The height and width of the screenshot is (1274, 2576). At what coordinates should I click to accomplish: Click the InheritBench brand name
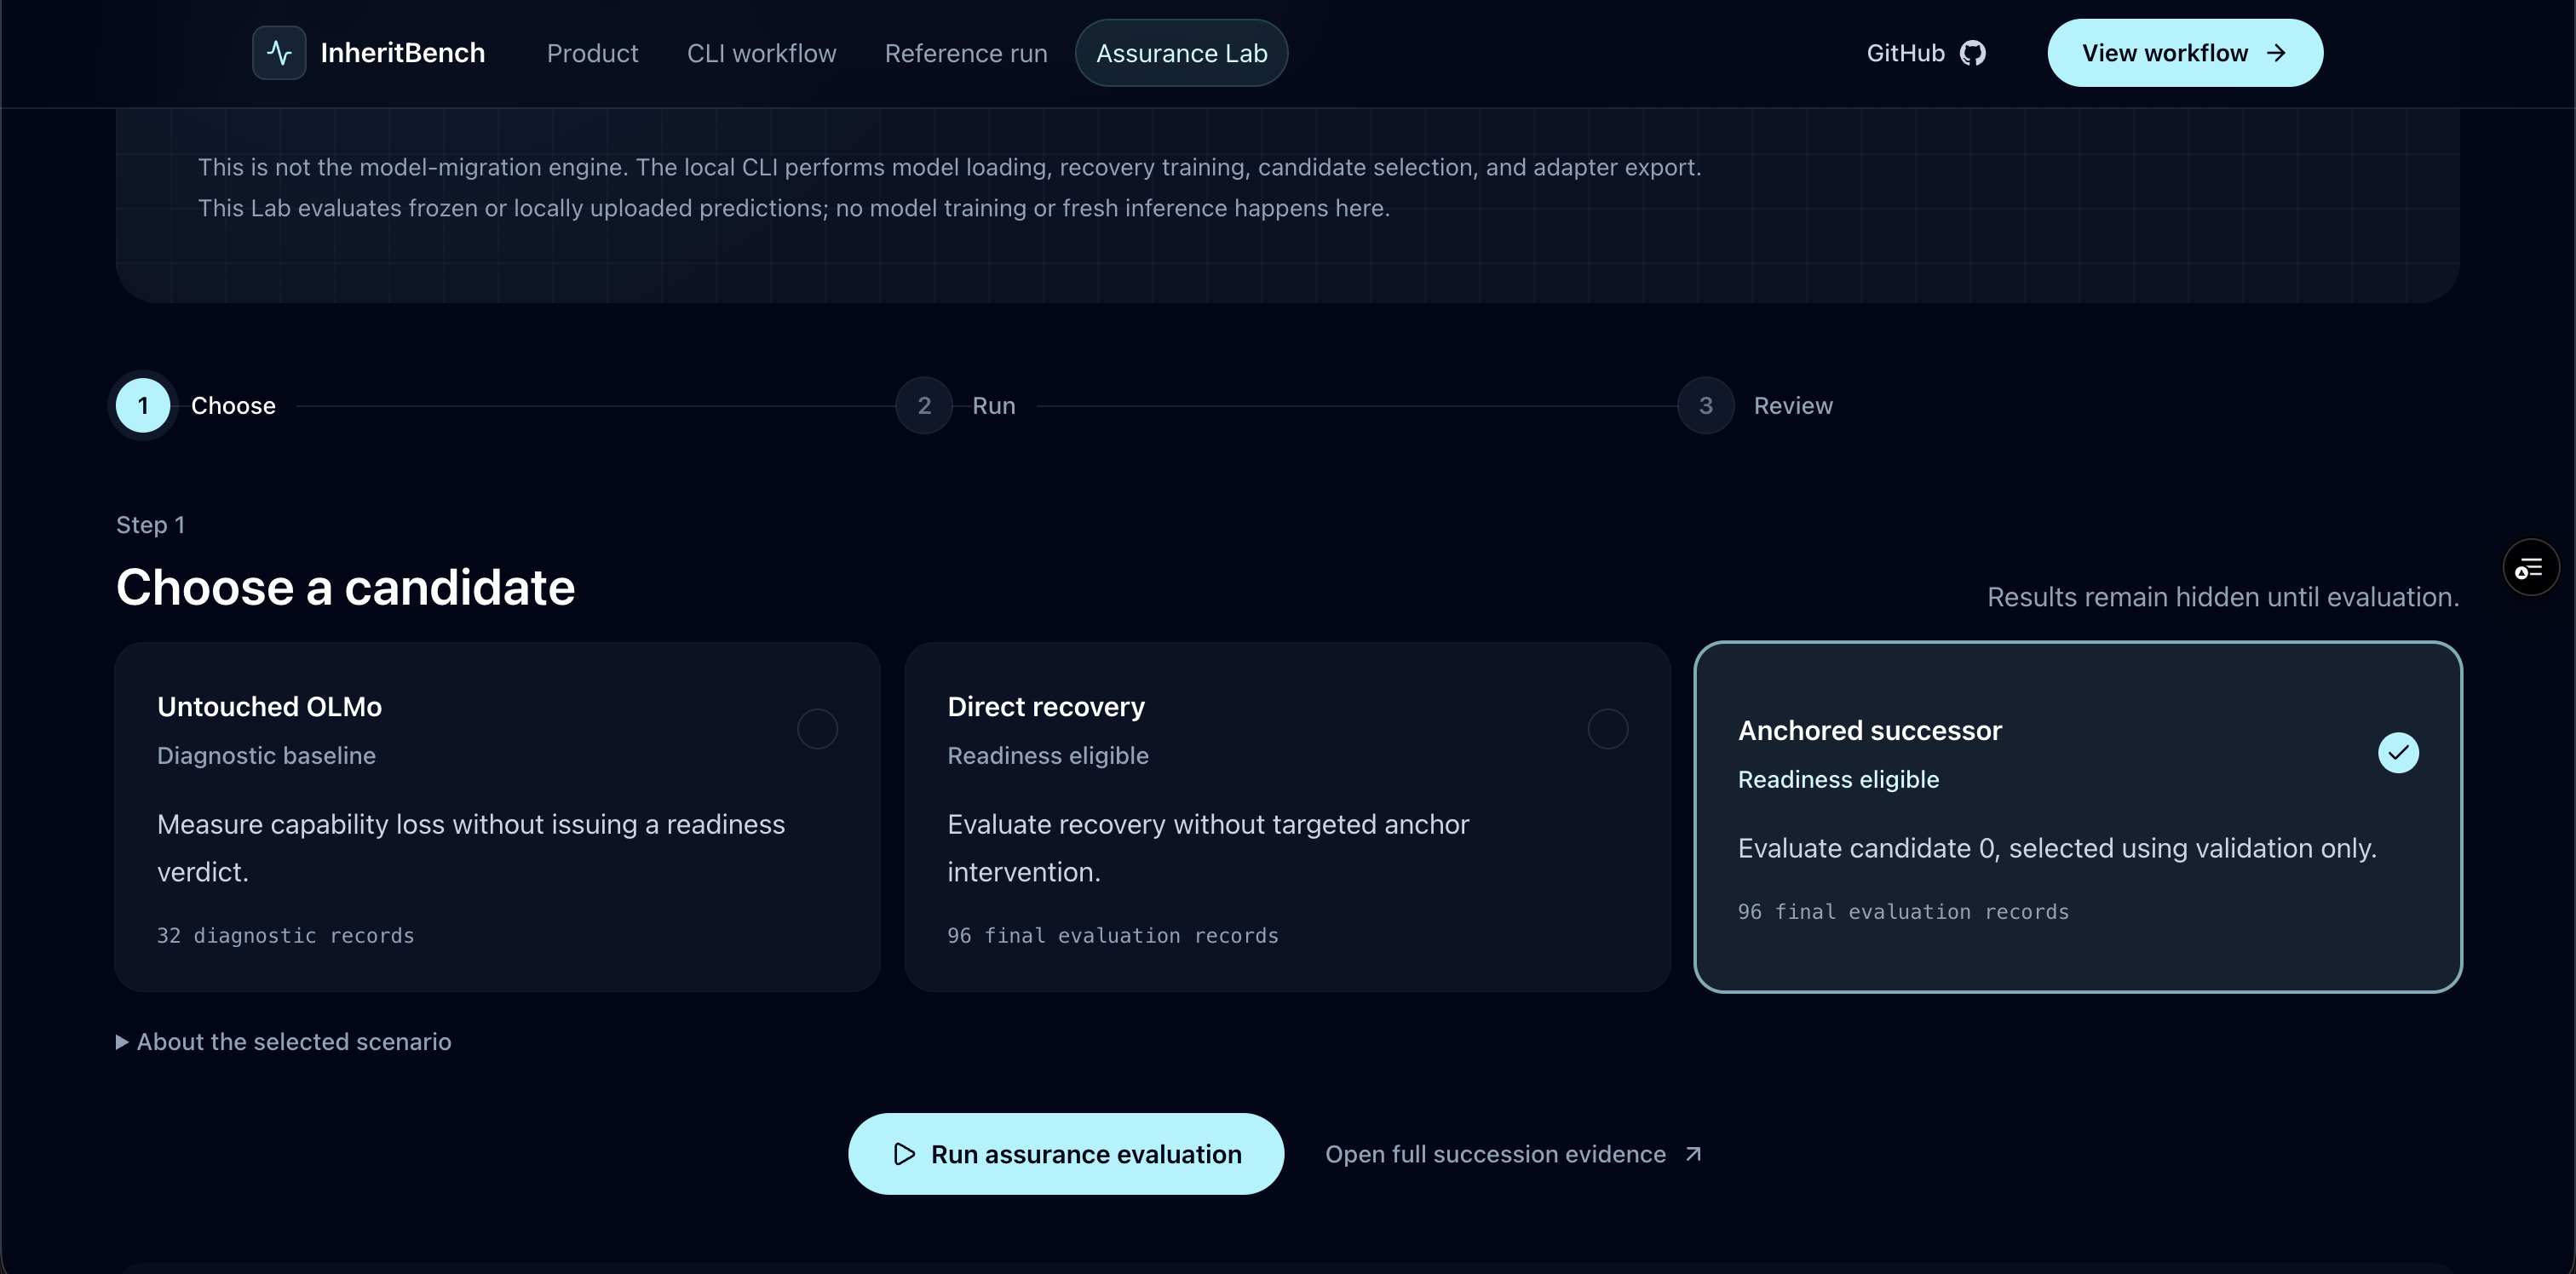(x=402, y=53)
